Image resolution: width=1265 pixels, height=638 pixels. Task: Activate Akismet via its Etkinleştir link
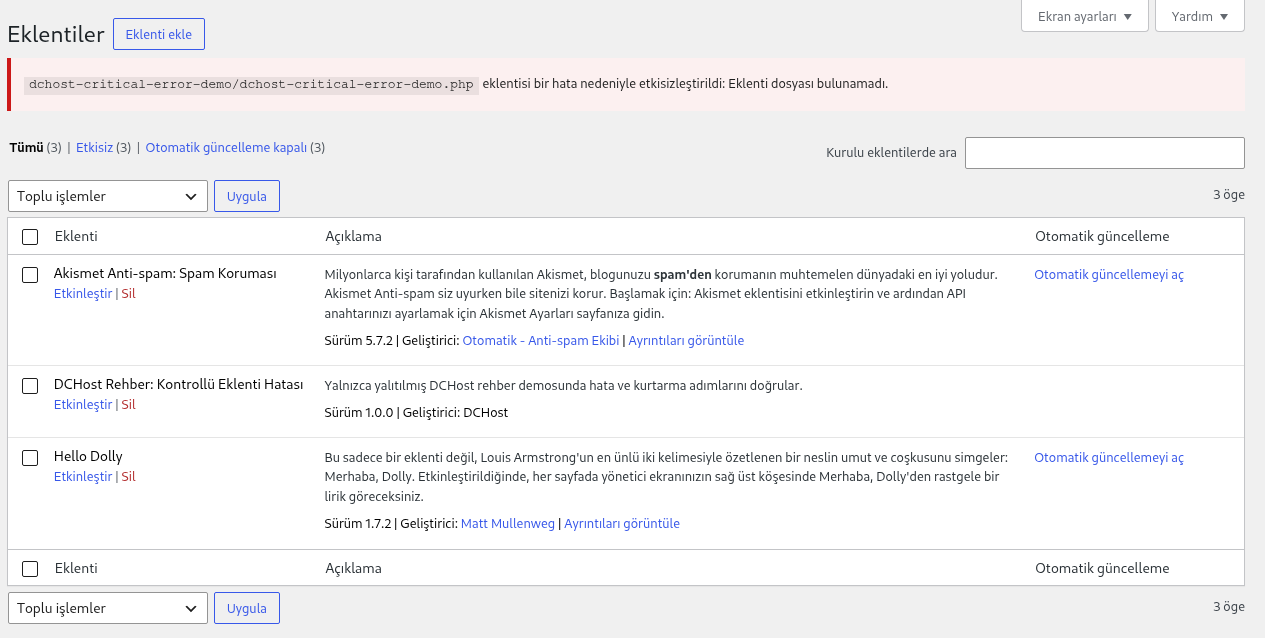(83, 294)
